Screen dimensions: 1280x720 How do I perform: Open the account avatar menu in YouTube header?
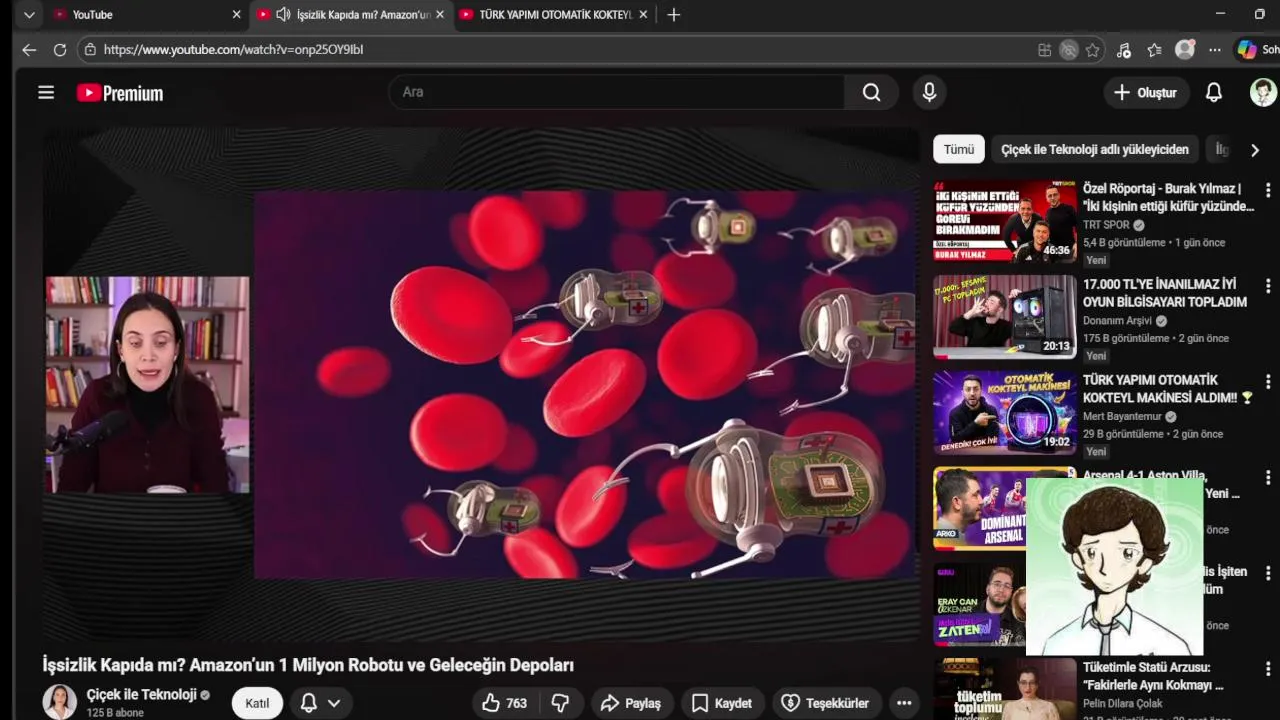(1263, 92)
